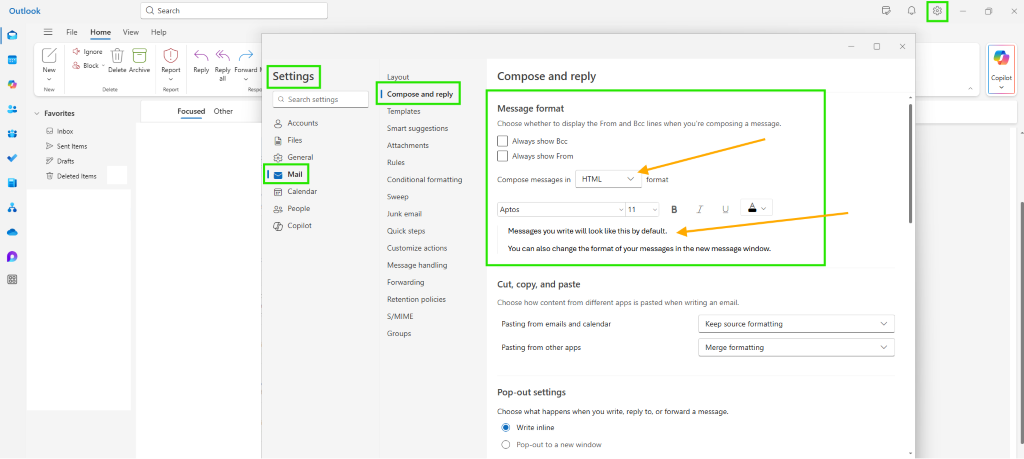Open People in the left app rail
The height and width of the screenshot is (459, 1024).
[x=12, y=109]
